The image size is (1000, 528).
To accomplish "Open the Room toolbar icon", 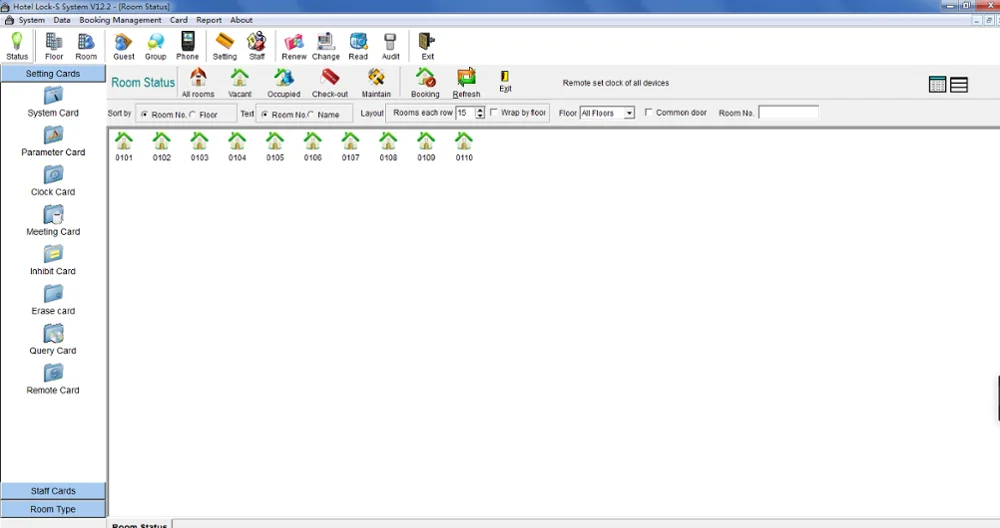I will click(x=86, y=46).
